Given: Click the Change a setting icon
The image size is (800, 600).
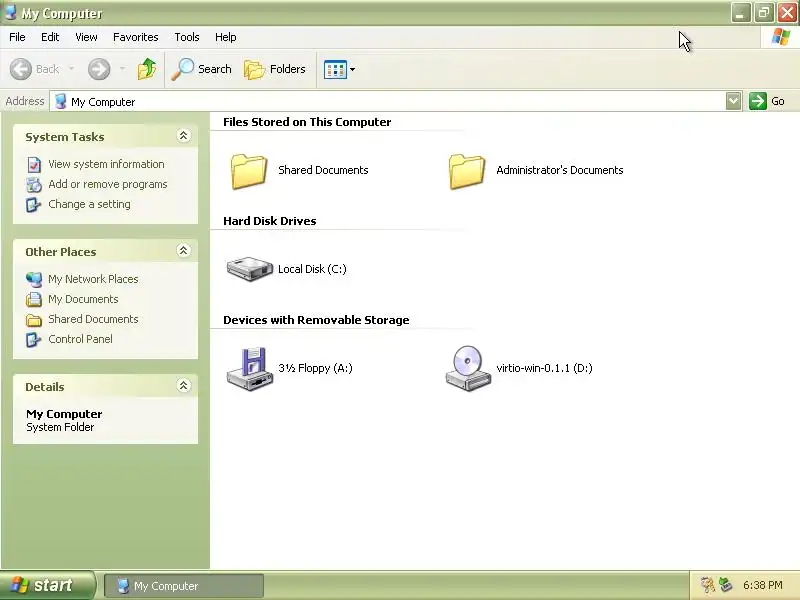Looking at the screenshot, I should [x=34, y=205].
